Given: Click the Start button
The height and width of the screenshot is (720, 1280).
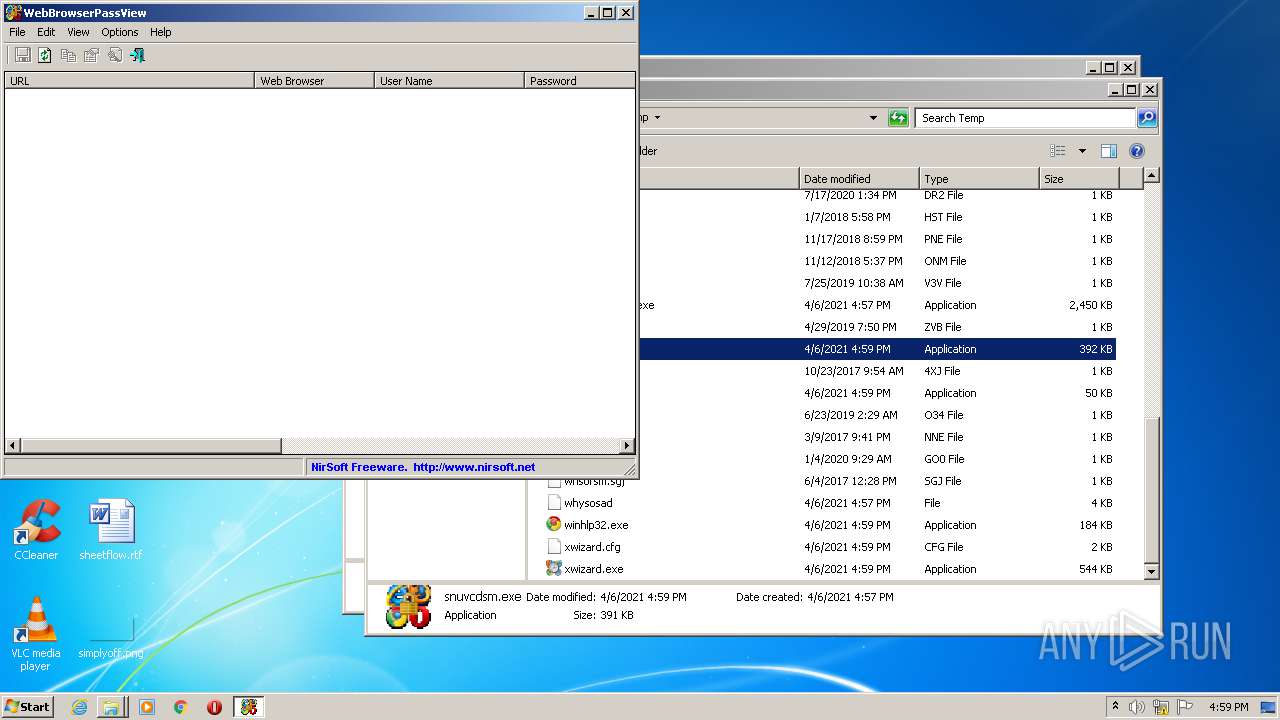Looking at the screenshot, I should [x=28, y=706].
